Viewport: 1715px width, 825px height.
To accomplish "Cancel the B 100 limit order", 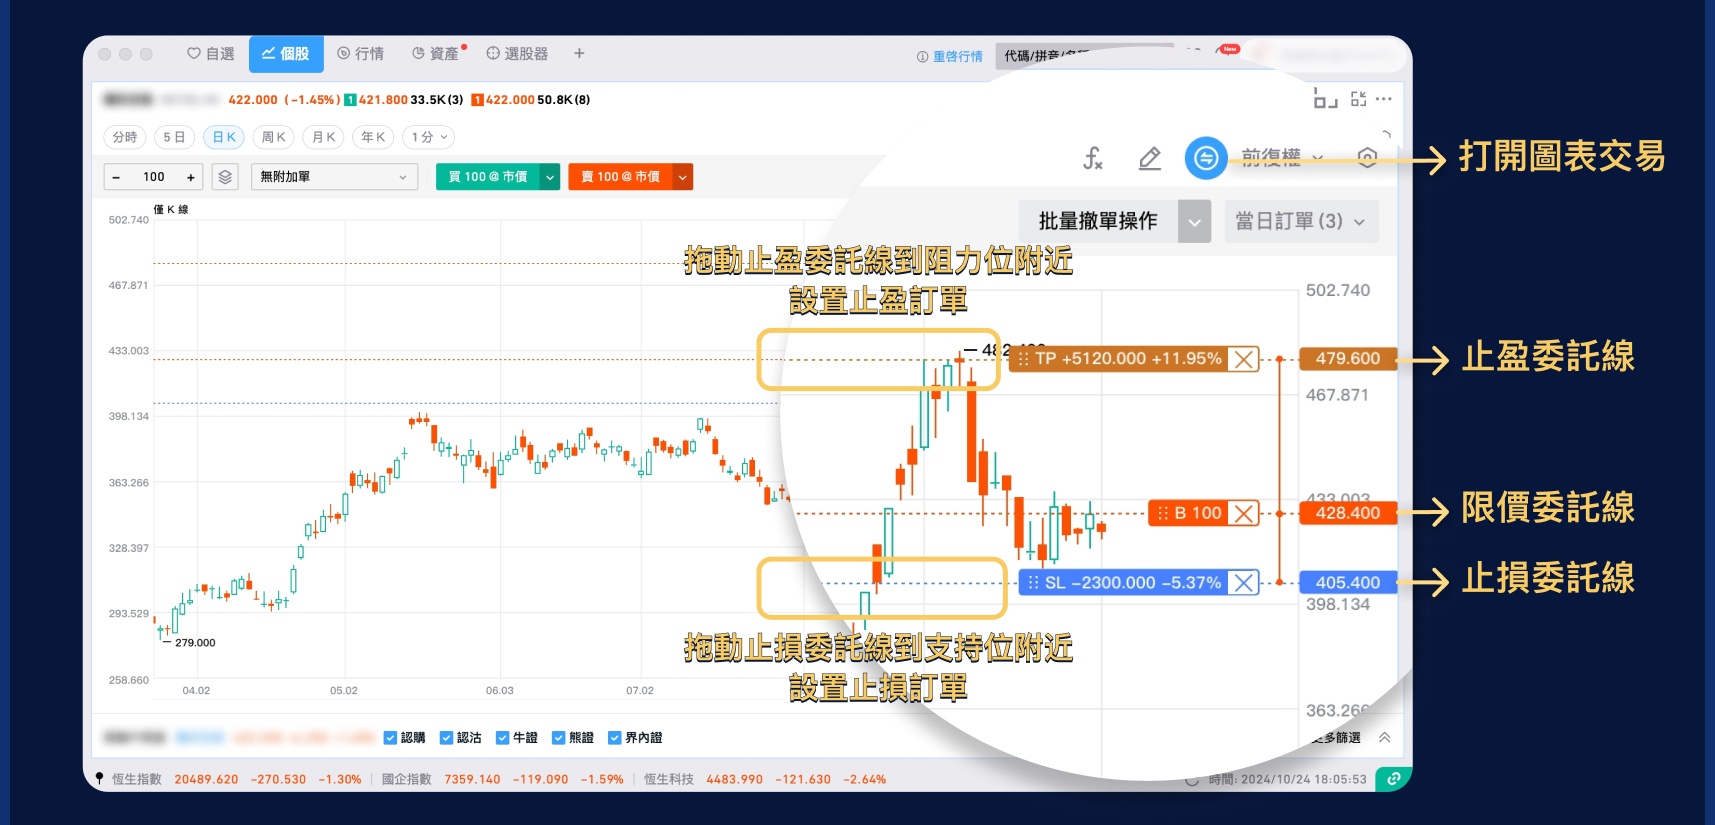I will [1244, 513].
